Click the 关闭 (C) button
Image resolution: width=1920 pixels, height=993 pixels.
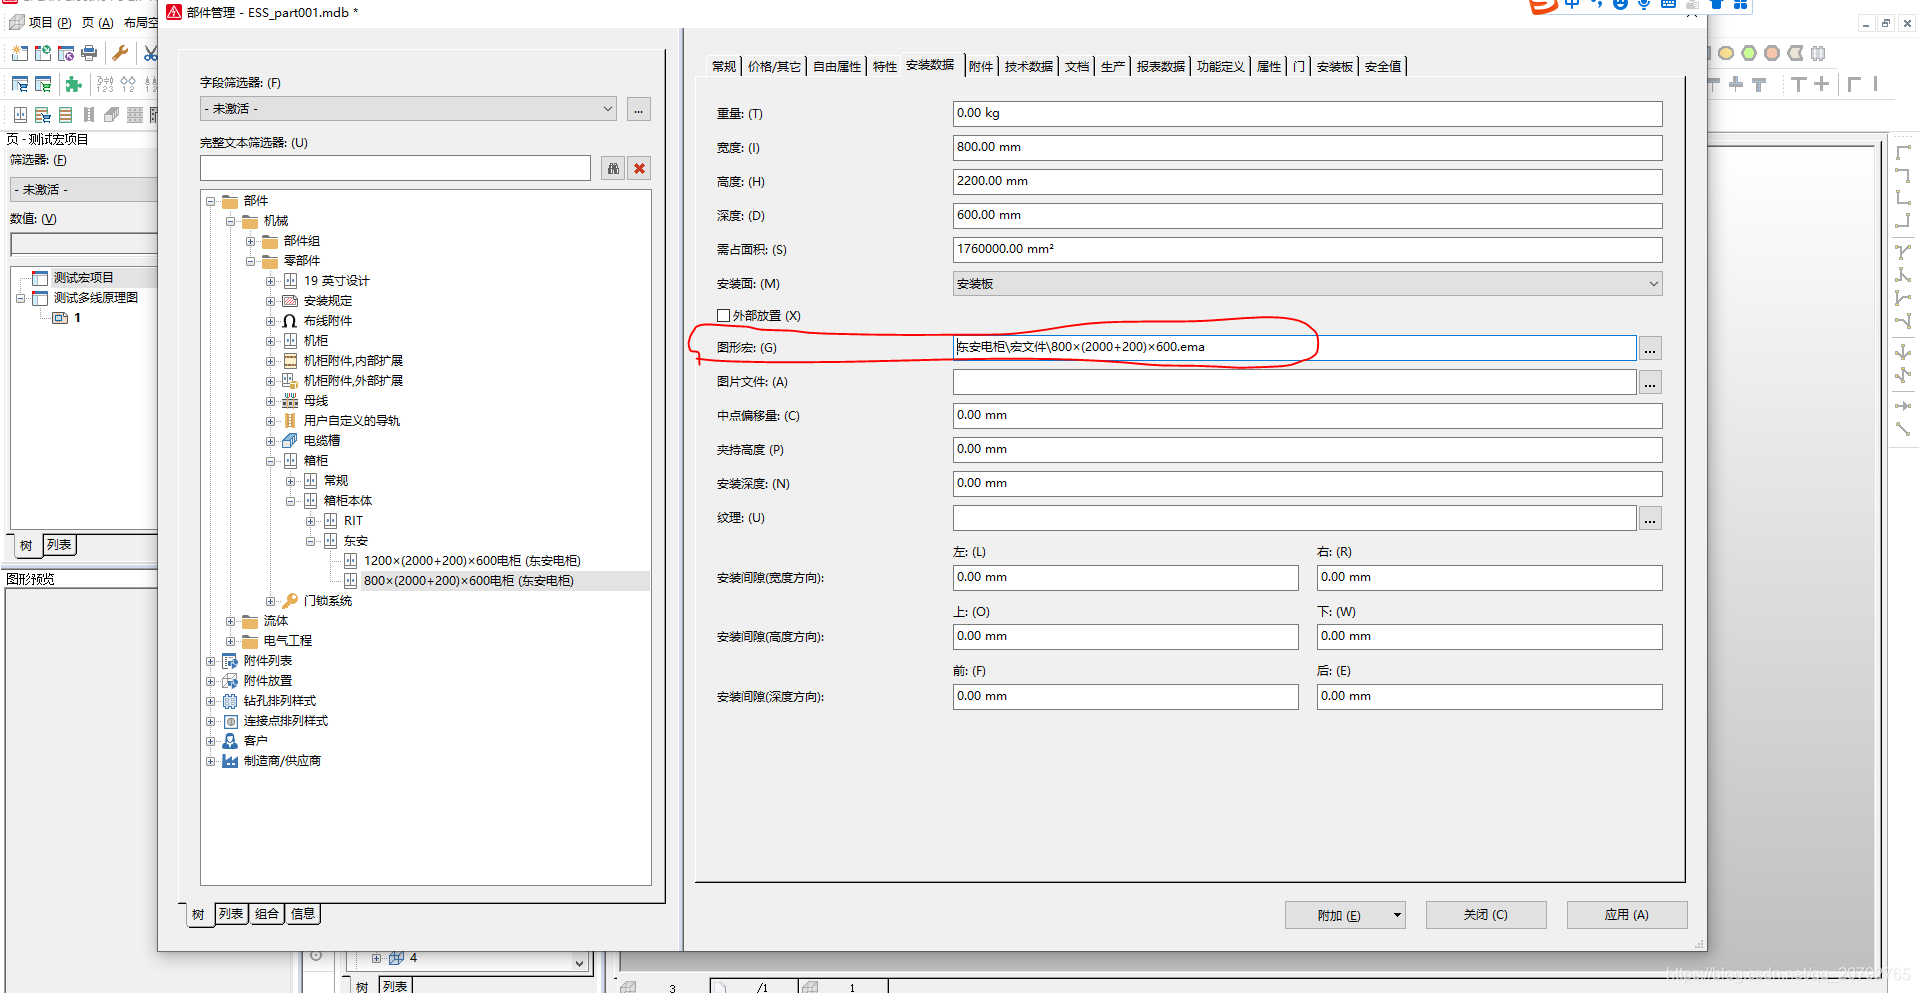(x=1485, y=915)
